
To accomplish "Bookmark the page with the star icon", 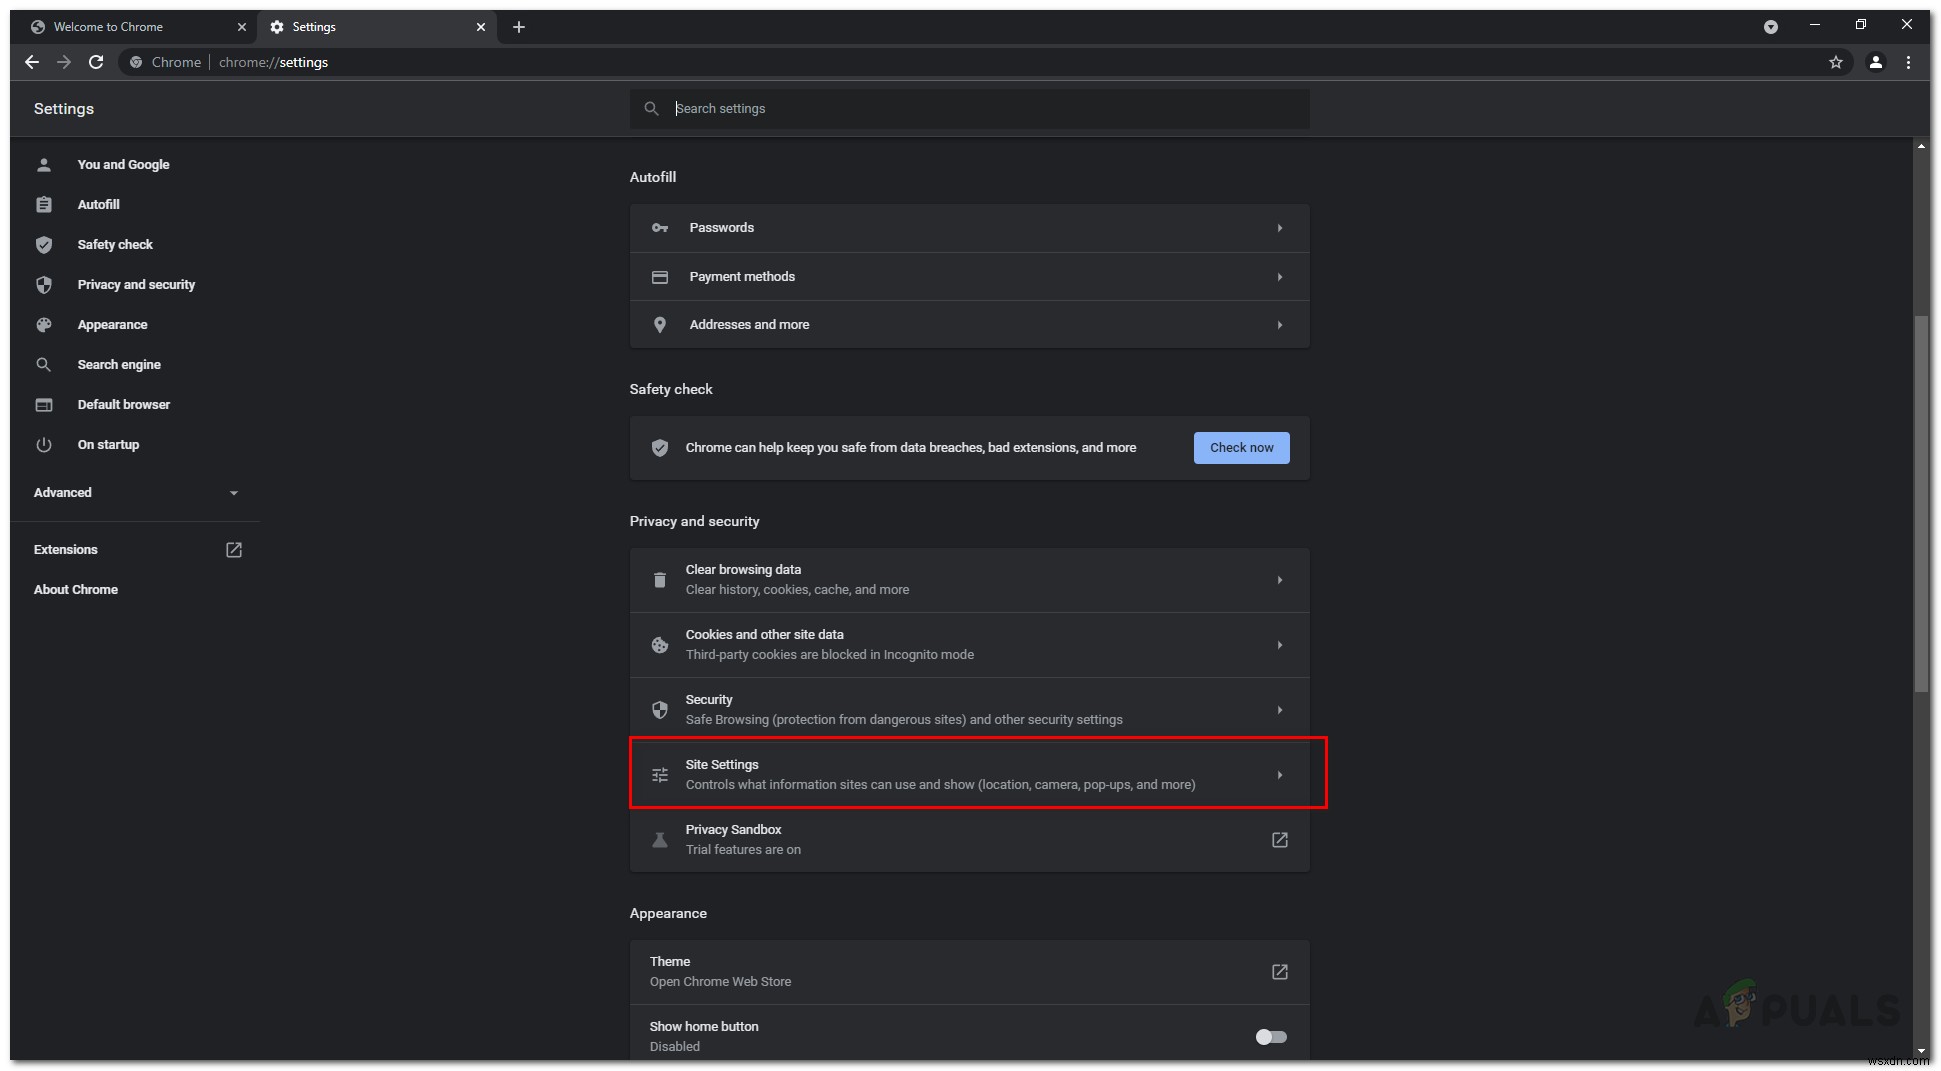I will pos(1835,62).
